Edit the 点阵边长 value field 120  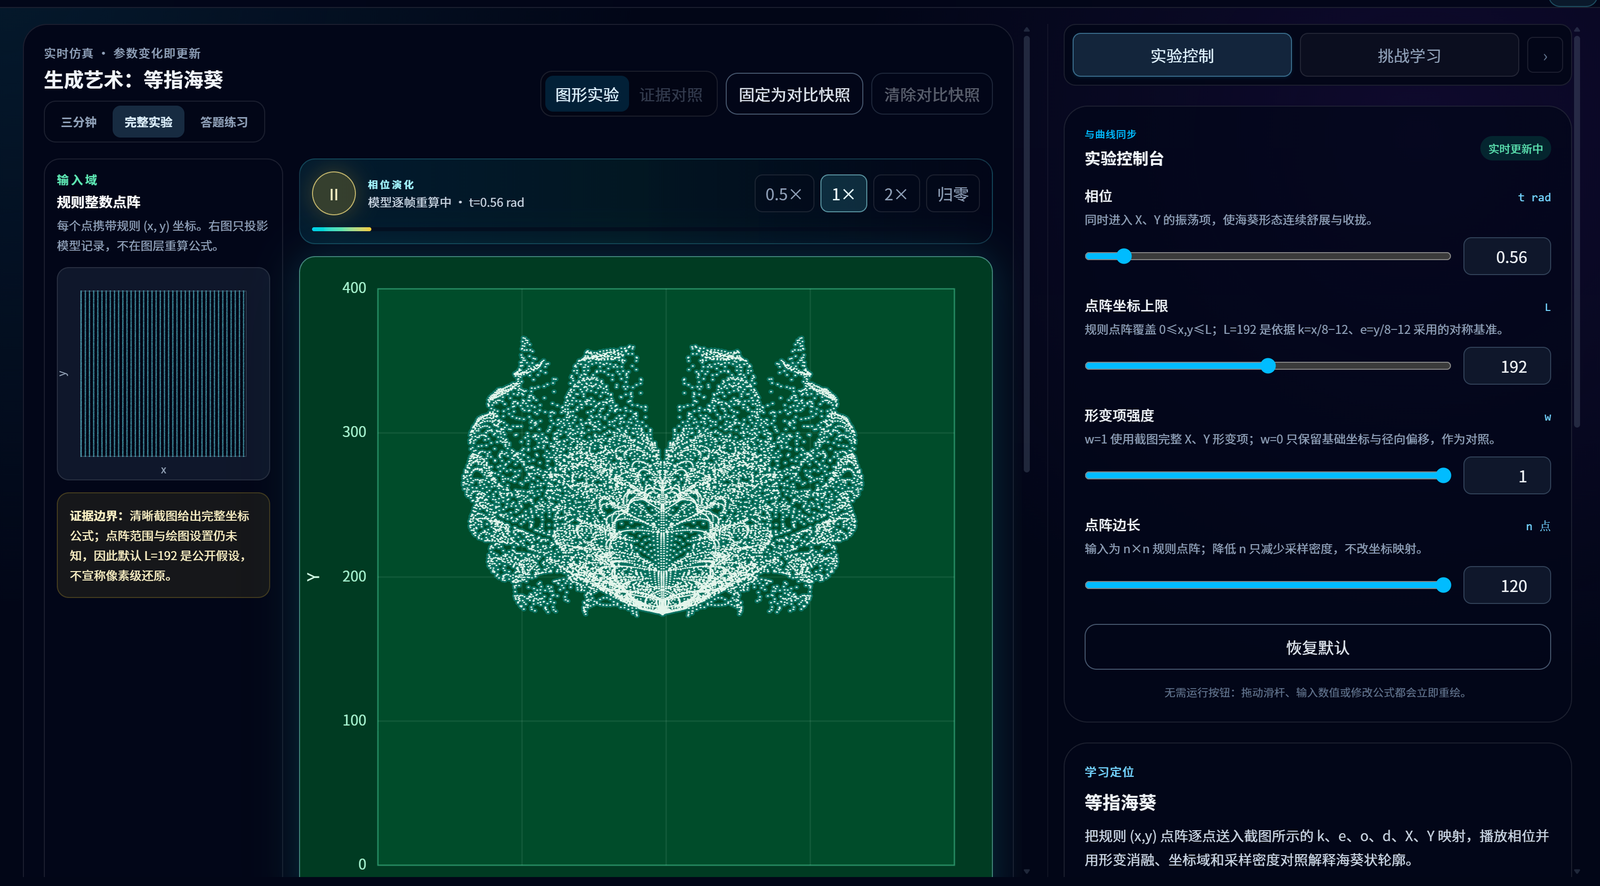(x=1507, y=586)
